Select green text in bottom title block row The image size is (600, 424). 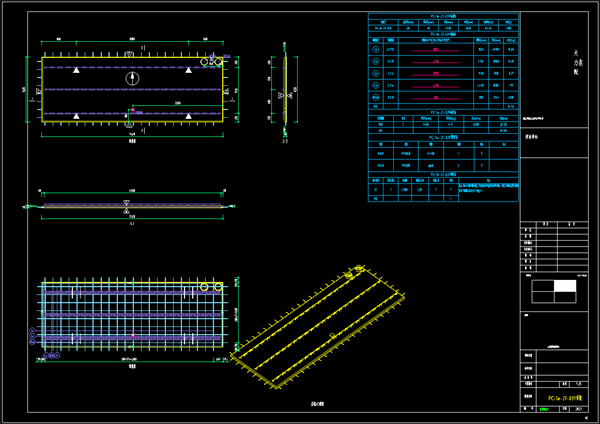pos(544,409)
